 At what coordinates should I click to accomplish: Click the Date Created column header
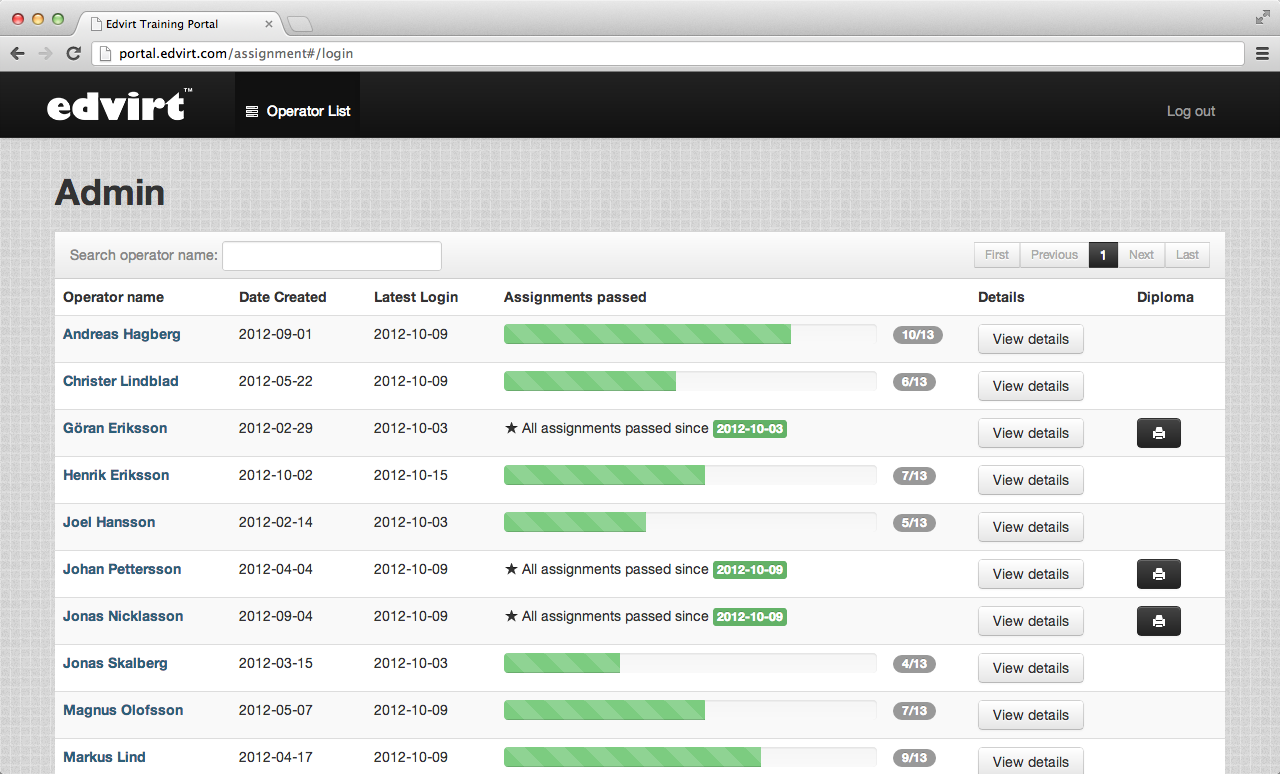point(283,297)
